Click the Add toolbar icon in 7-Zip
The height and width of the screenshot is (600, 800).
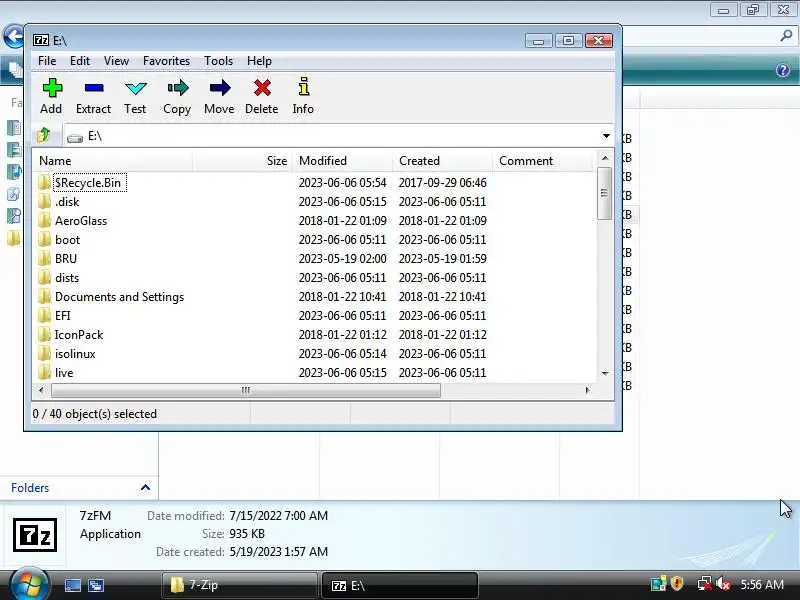click(x=52, y=88)
